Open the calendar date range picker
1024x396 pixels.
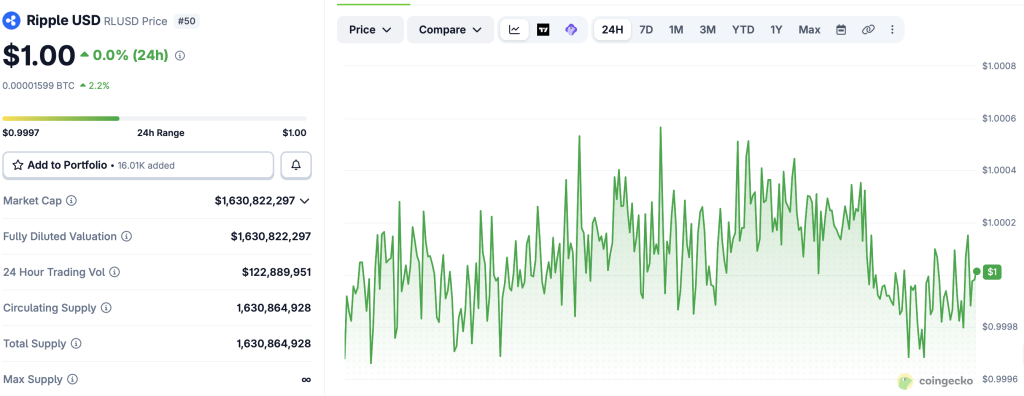841,29
